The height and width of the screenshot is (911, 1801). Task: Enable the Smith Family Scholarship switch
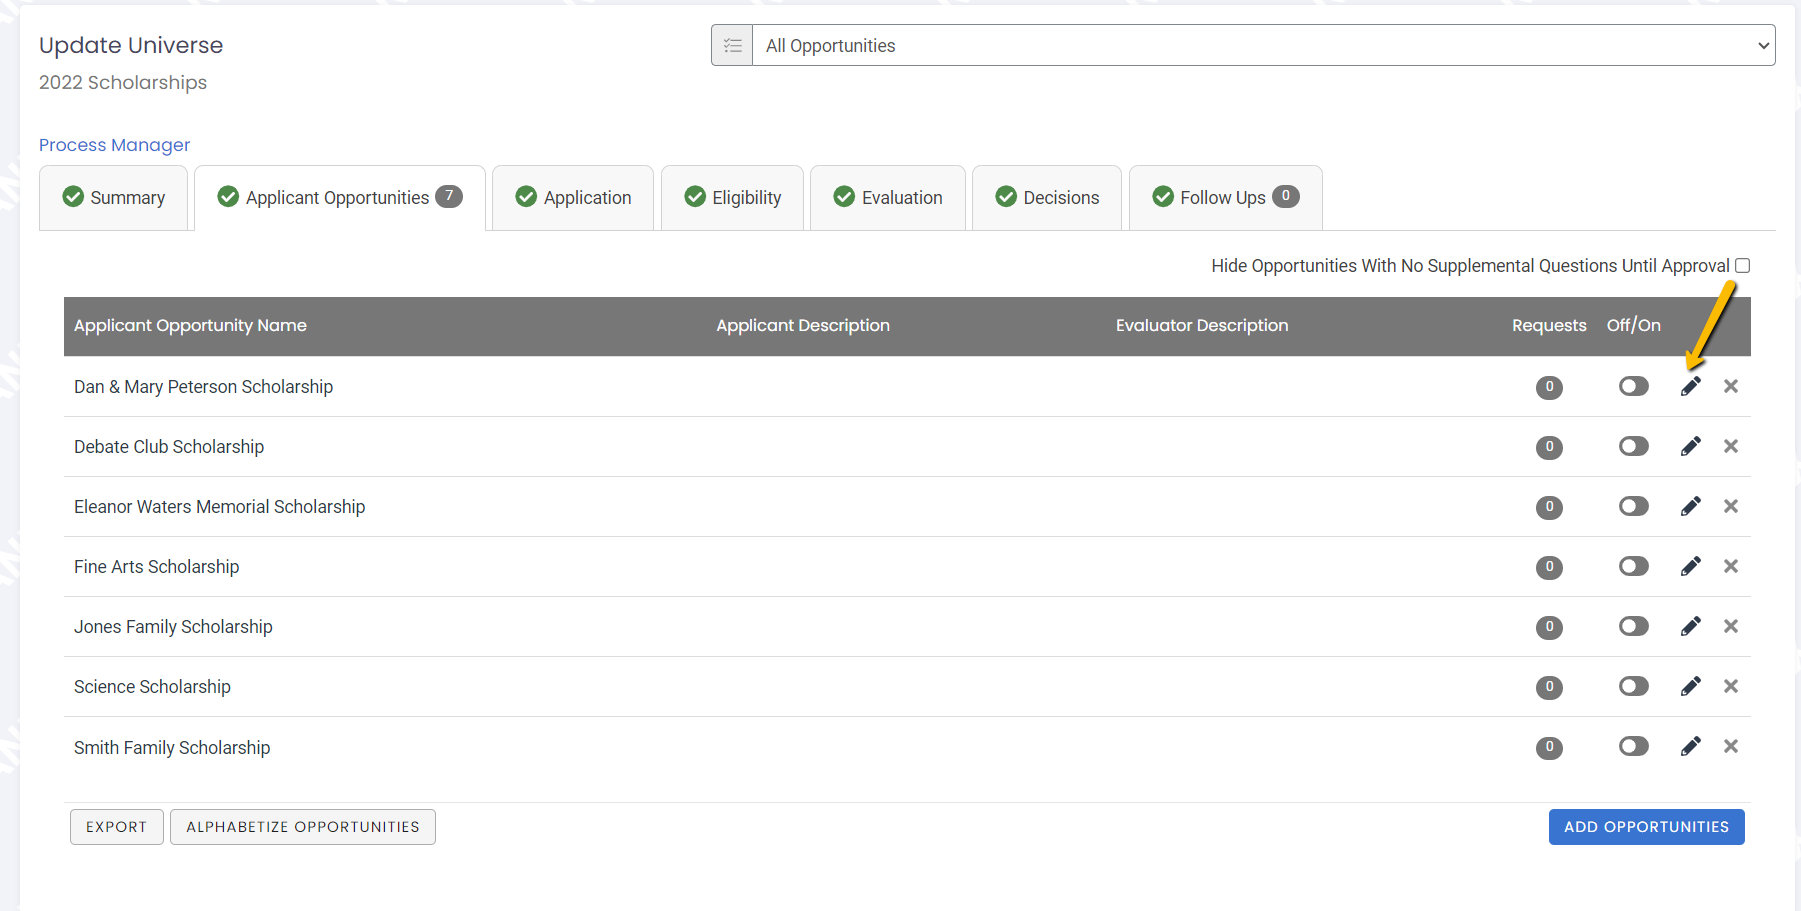(1634, 746)
